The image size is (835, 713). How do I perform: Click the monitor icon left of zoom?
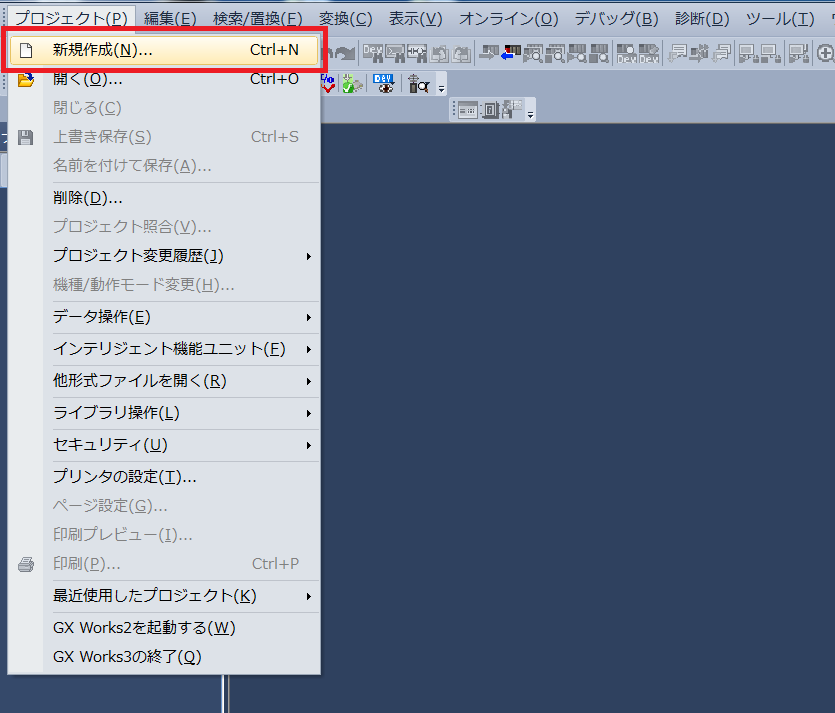click(799, 53)
